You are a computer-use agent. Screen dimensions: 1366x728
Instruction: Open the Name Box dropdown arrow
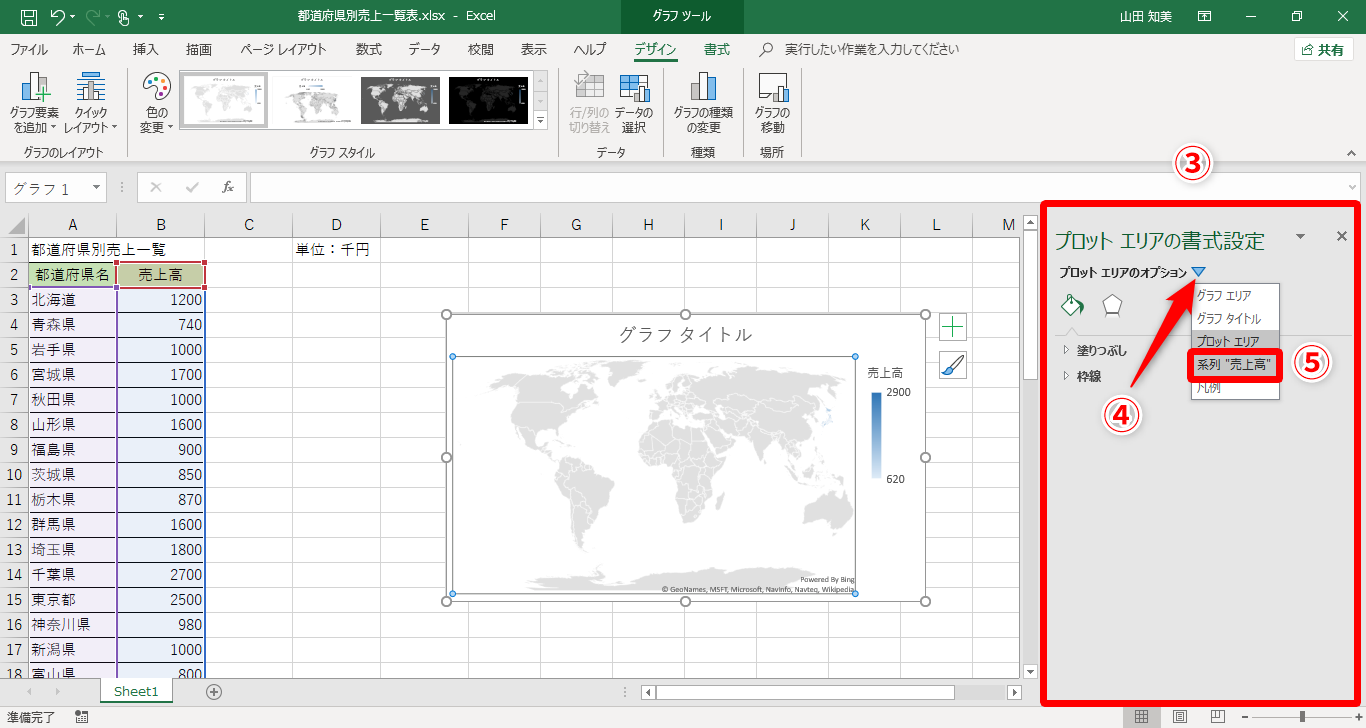[x=96, y=187]
